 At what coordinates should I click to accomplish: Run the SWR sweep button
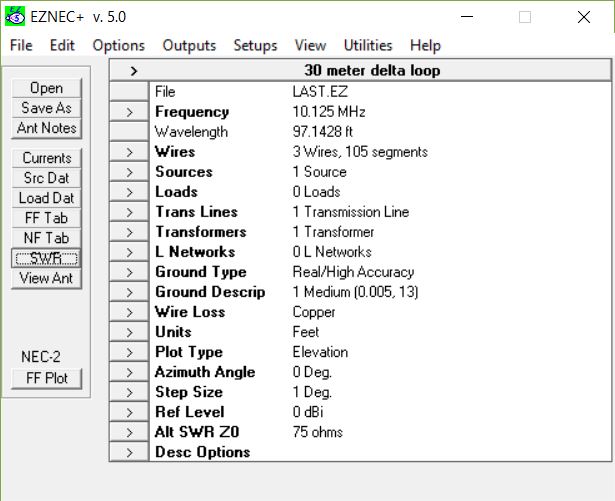point(47,258)
